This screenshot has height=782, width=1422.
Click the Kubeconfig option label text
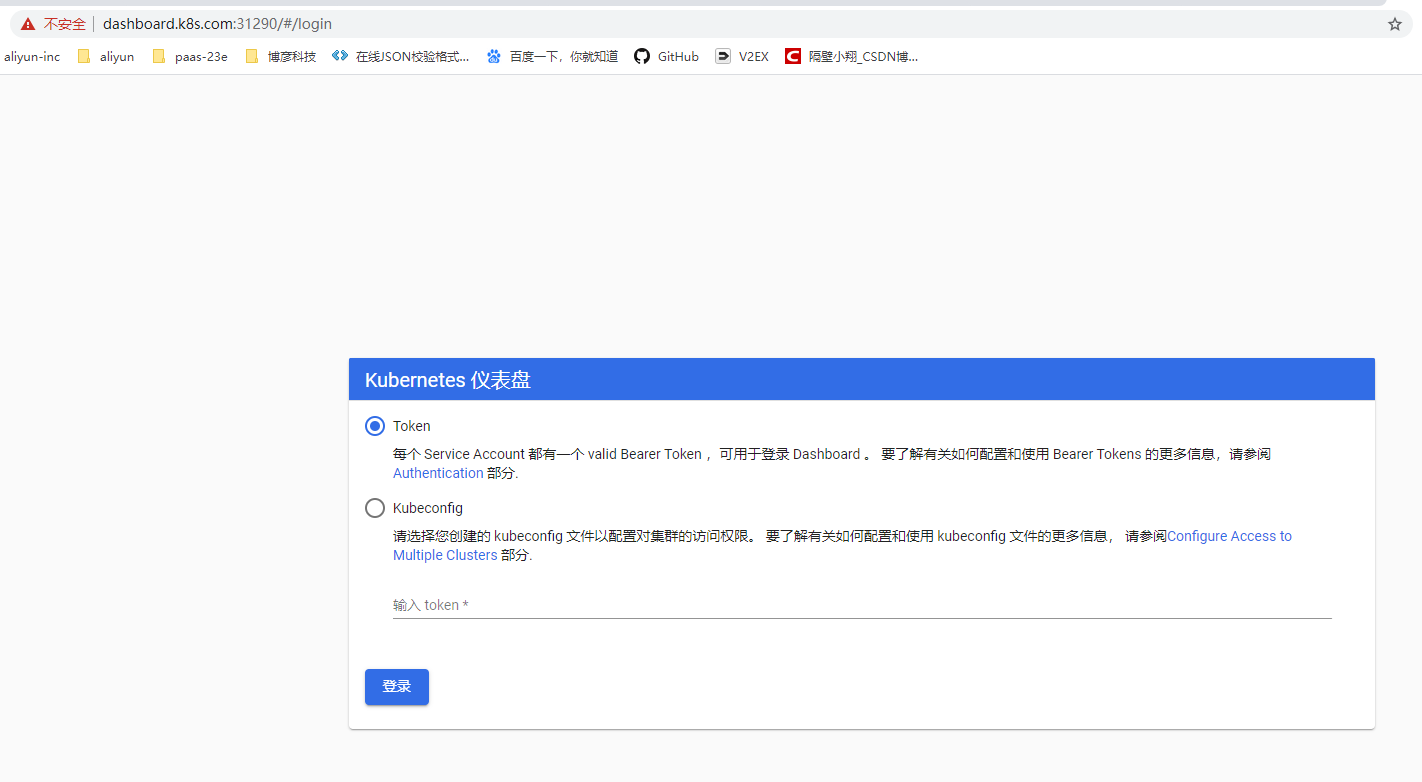click(428, 508)
